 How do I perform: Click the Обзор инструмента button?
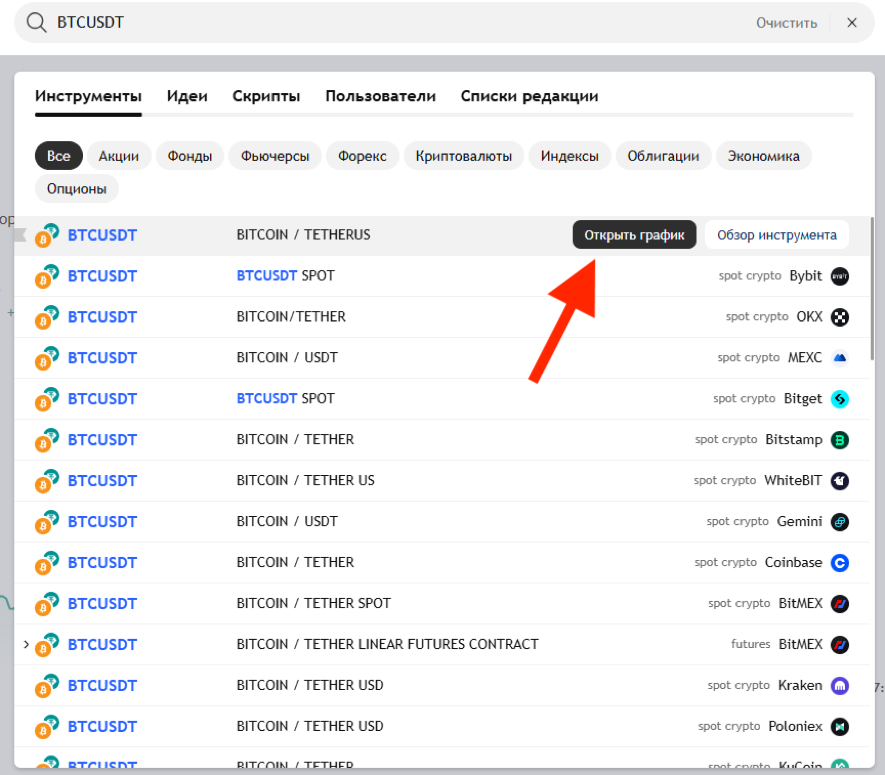777,235
